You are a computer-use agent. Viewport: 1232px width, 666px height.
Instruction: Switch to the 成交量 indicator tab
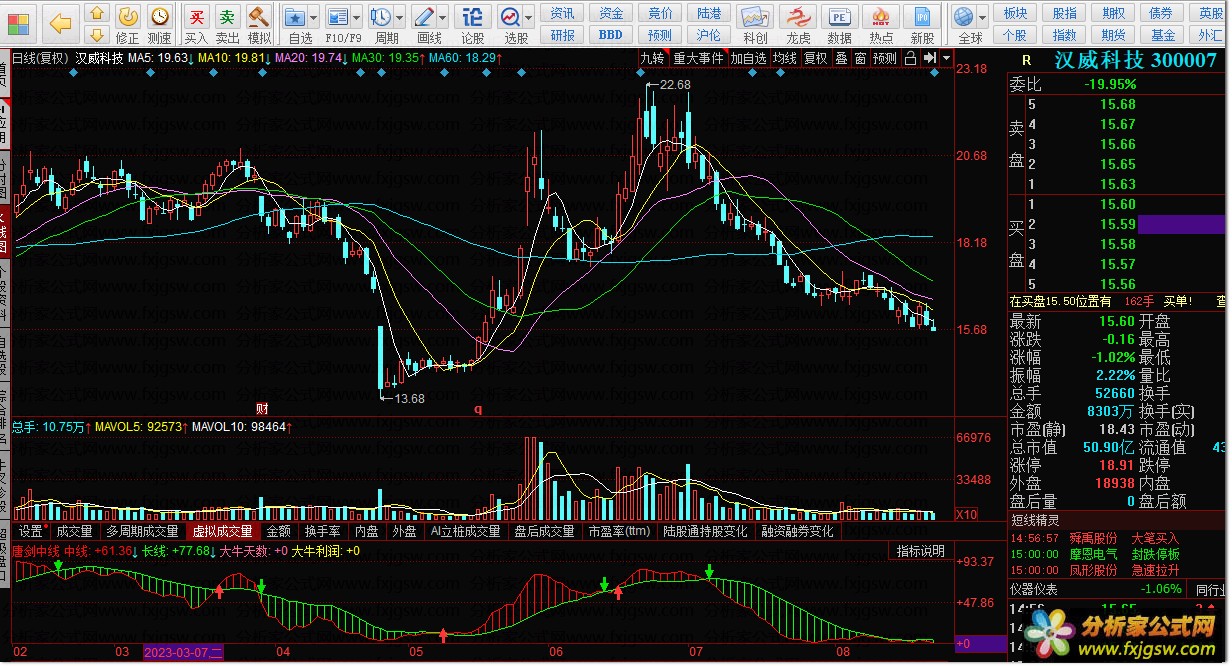click(75, 532)
